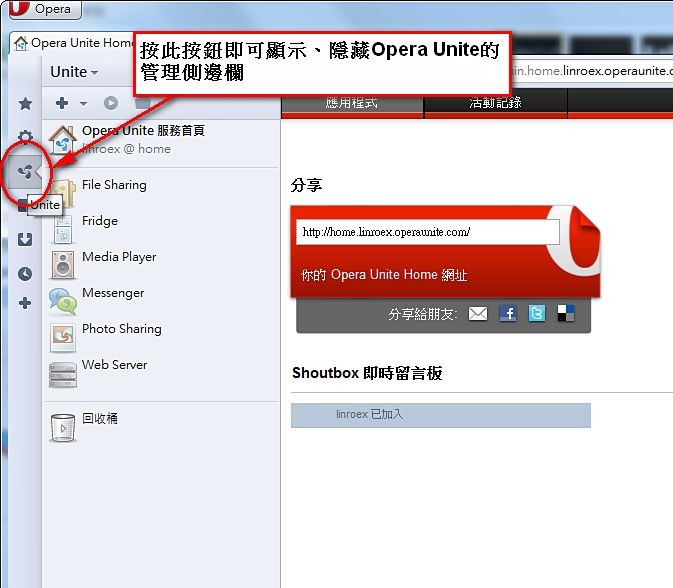Image resolution: width=673 pixels, height=588 pixels.
Task: Open the Unite panel title dropdown
Action: point(74,72)
